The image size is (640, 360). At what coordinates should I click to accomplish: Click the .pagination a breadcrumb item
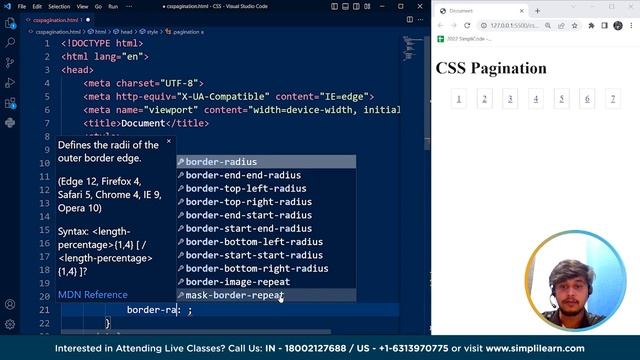tap(184, 31)
